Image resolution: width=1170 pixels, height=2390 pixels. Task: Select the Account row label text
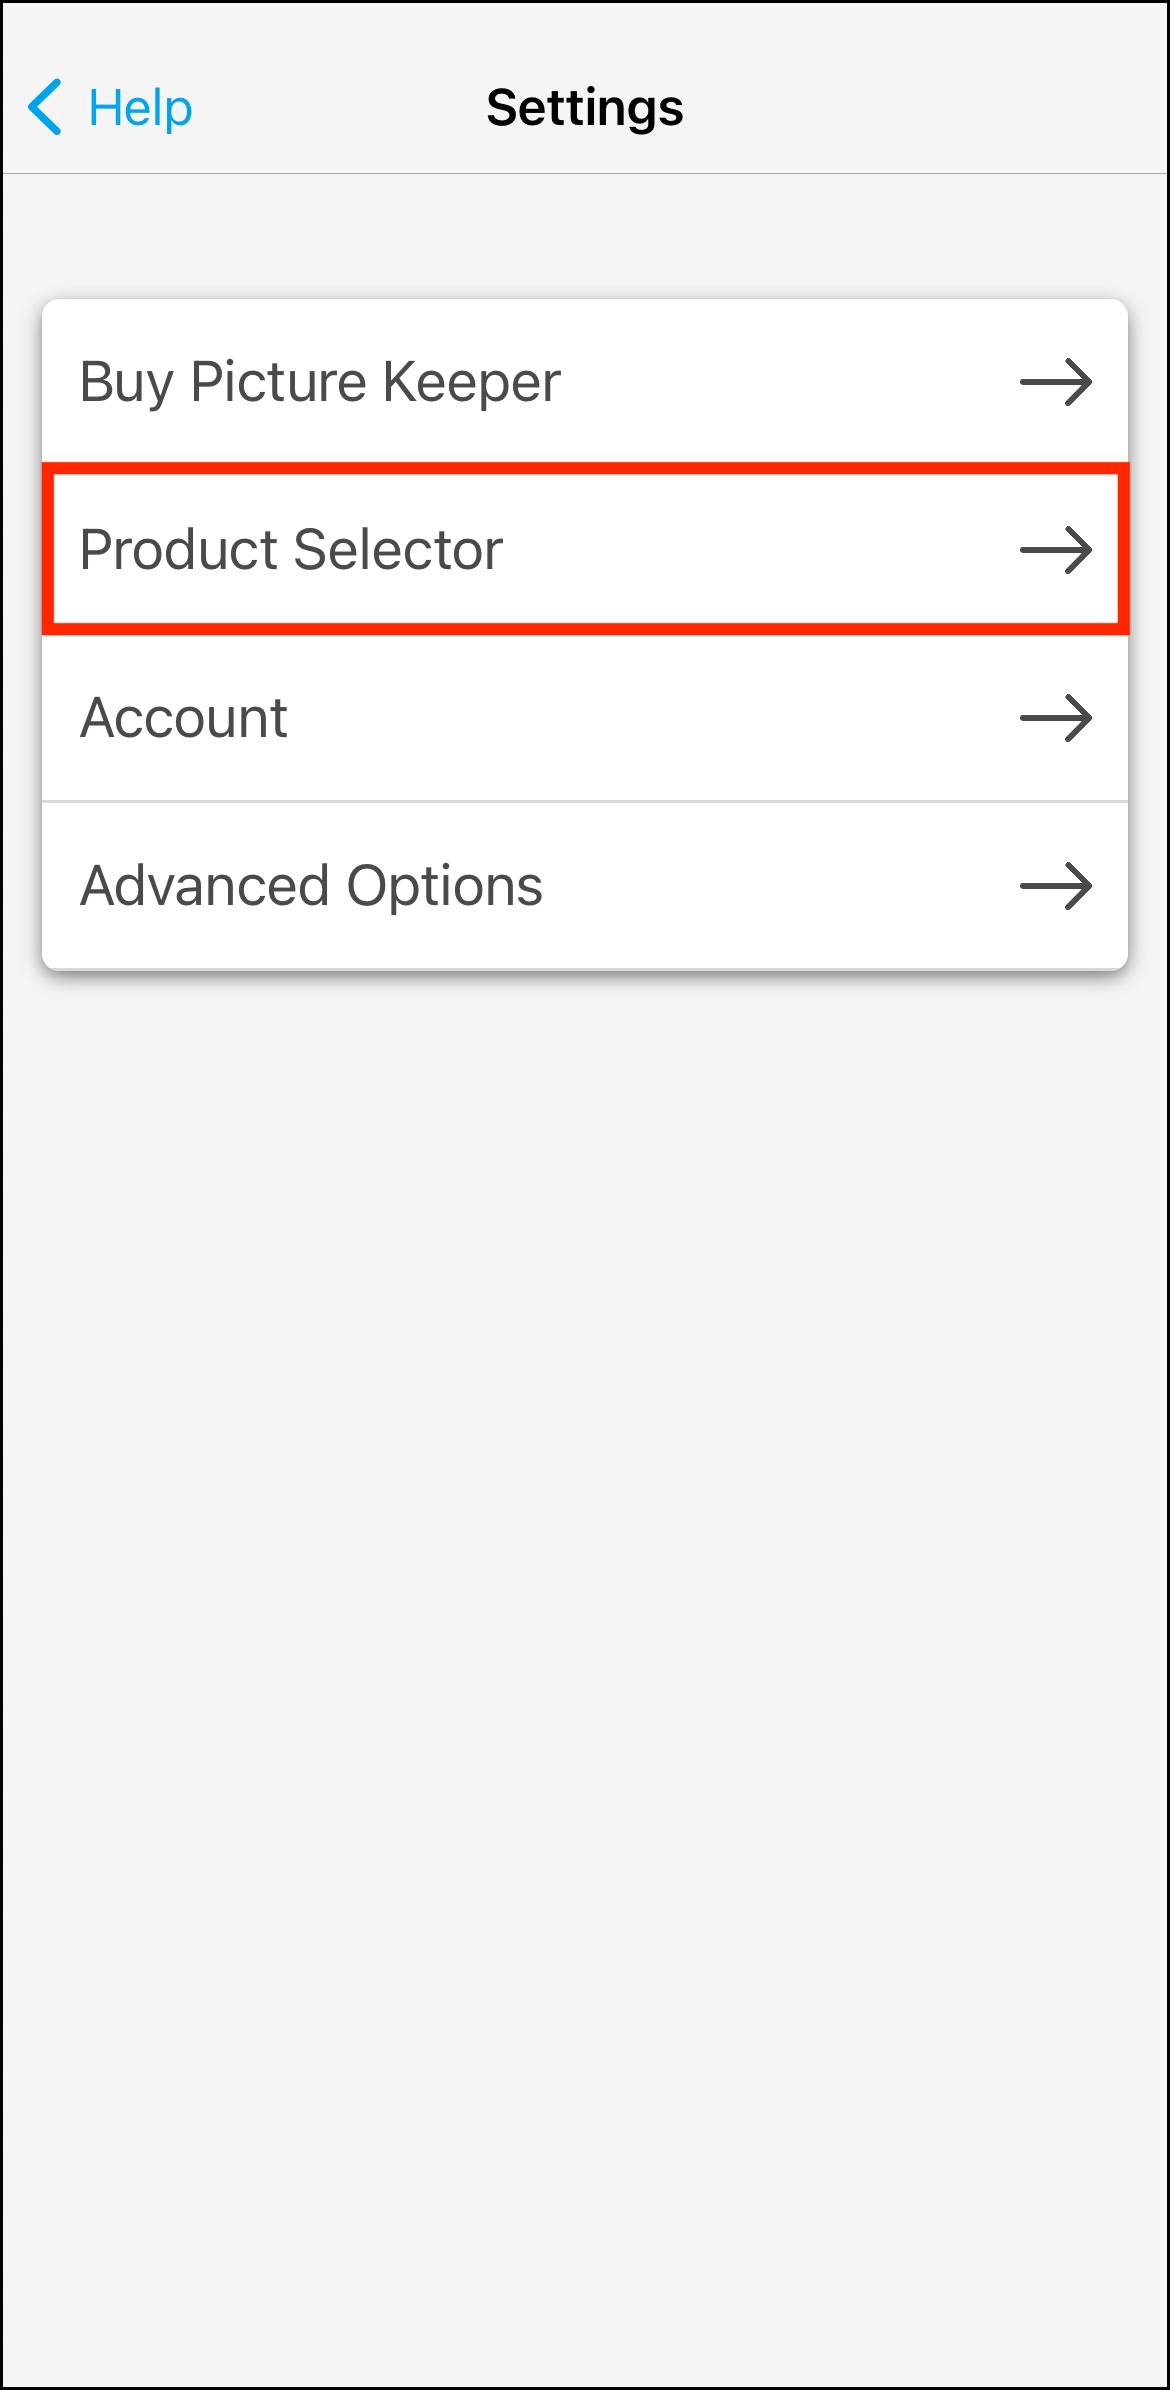(184, 717)
